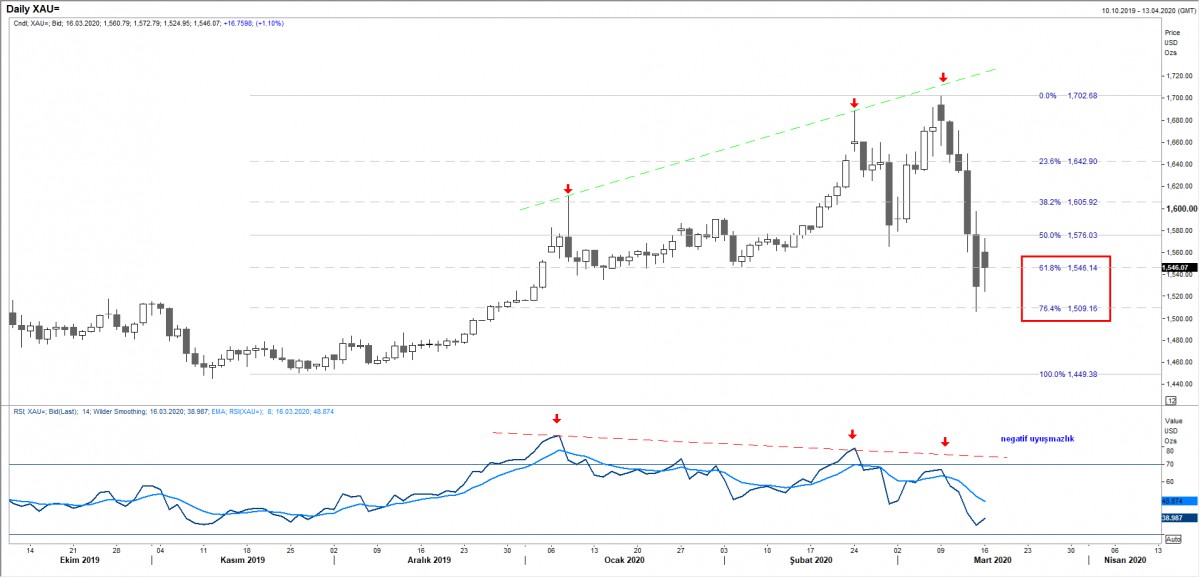The width and height of the screenshot is (1200, 578).
Task: Select the red arrow above the February 24 candle
Action: [854, 103]
